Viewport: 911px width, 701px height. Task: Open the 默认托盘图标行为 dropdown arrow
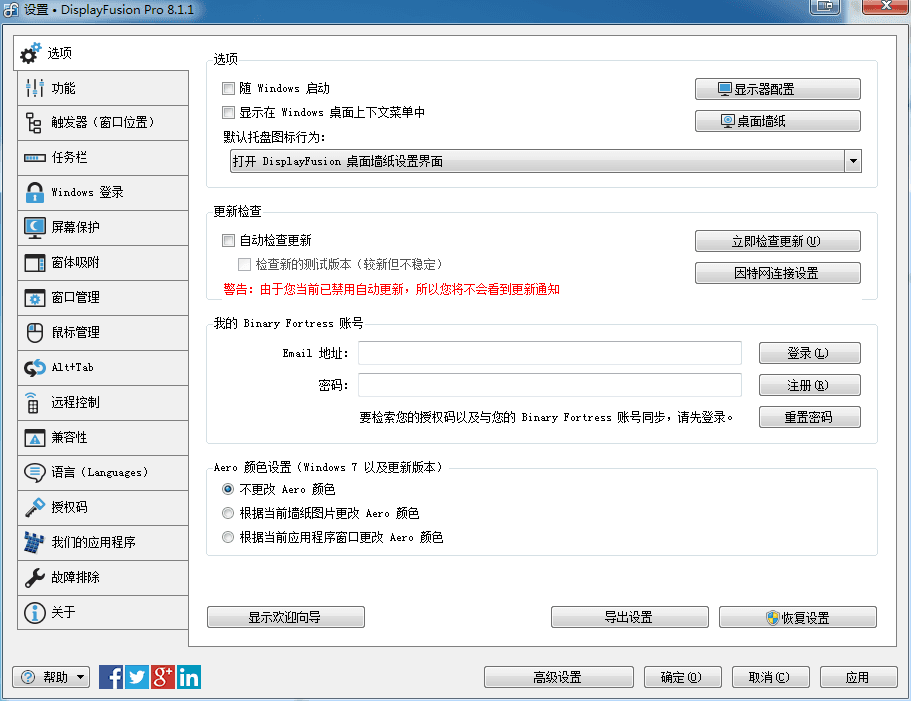(852, 161)
